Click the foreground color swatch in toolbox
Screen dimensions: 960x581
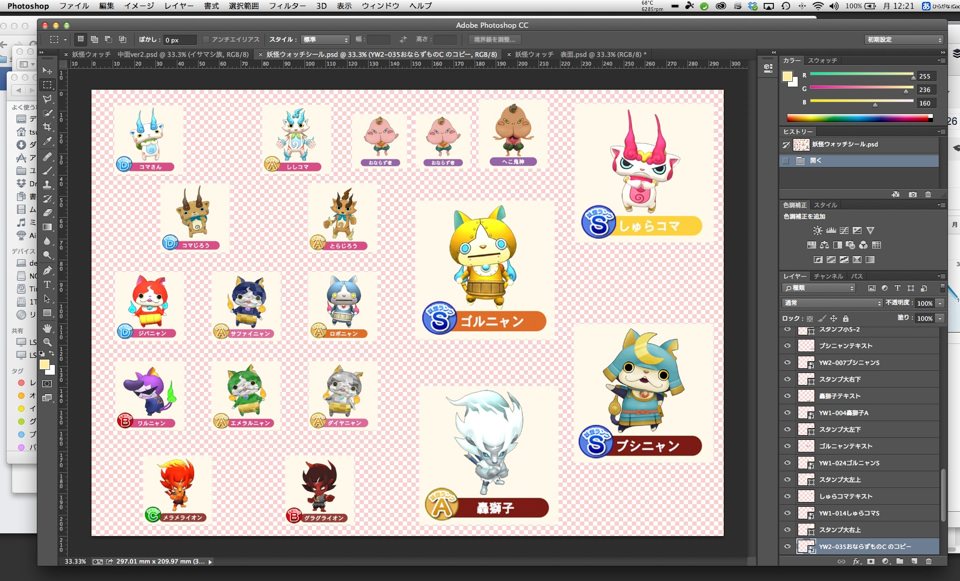44,365
